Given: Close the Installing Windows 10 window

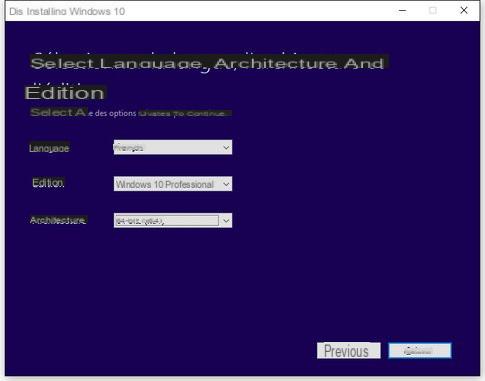Looking at the screenshot, I should [464, 10].
